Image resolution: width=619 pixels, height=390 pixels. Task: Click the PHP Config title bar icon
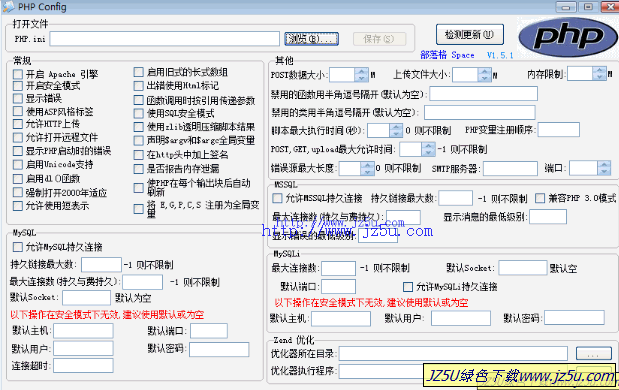point(8,7)
